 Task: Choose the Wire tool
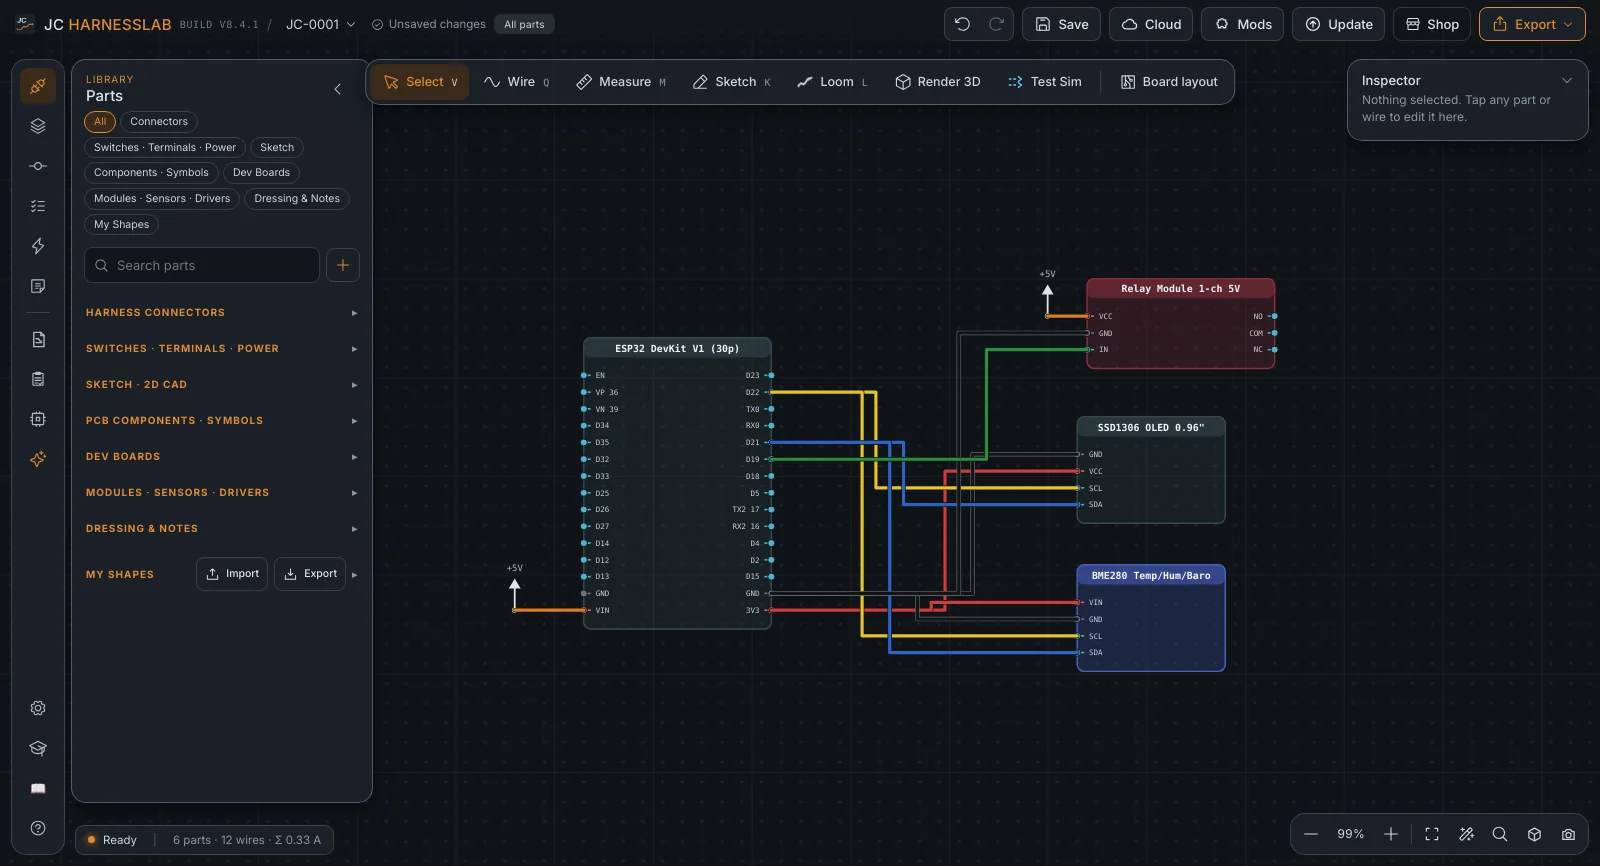point(517,82)
